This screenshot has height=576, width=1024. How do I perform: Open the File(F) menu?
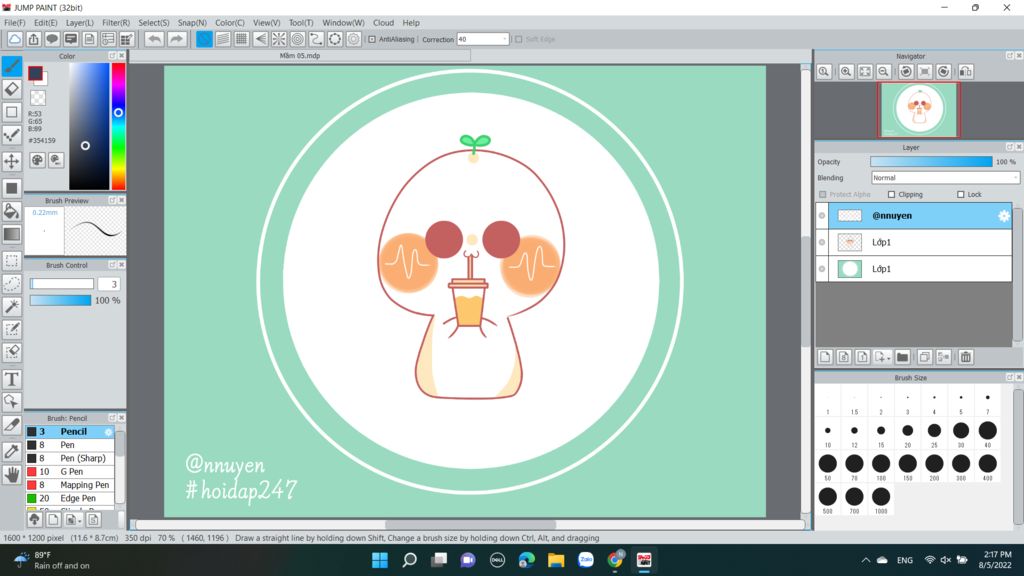(x=14, y=23)
